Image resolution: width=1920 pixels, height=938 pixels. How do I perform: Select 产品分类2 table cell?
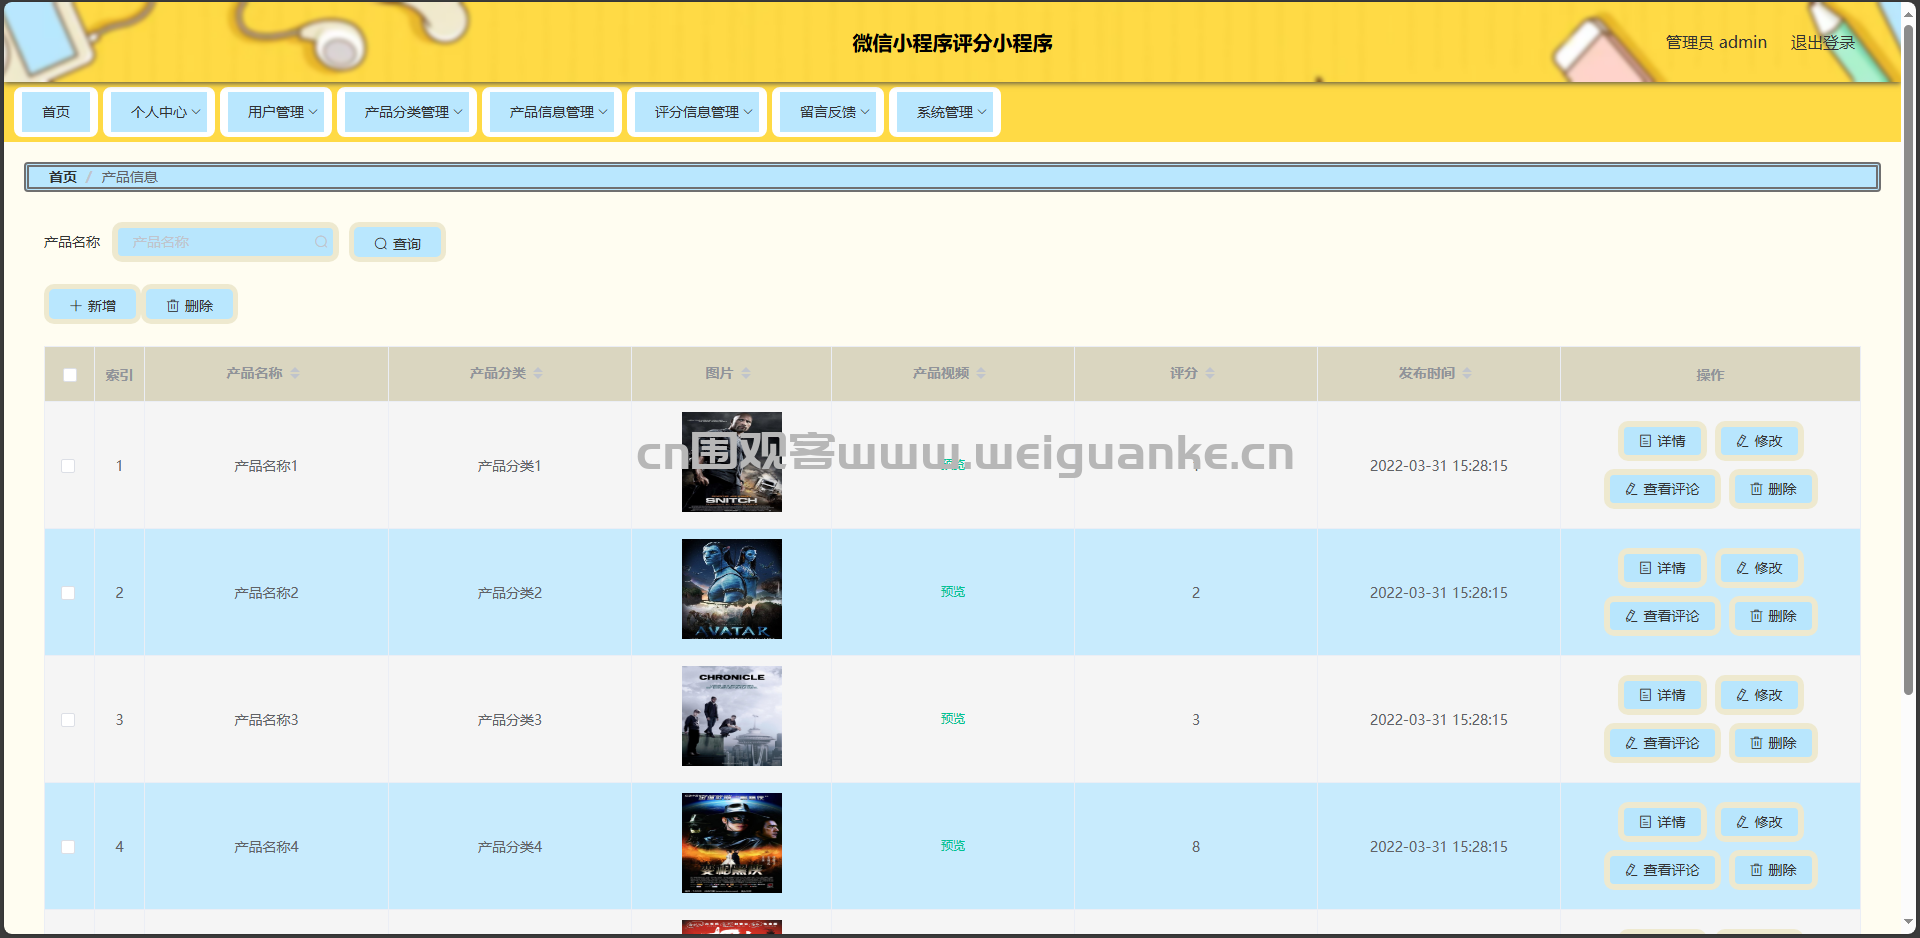(x=510, y=593)
